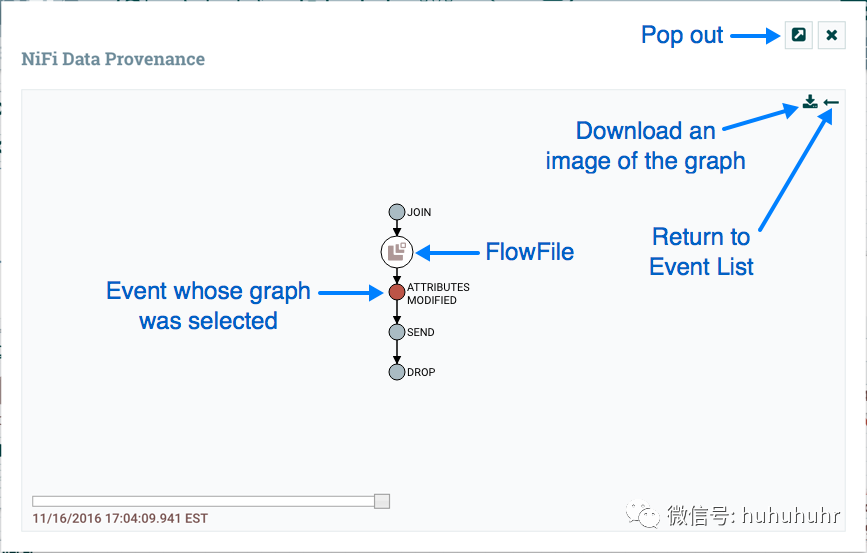The height and width of the screenshot is (553, 867).
Task: Click the SEND text label
Action: (421, 332)
